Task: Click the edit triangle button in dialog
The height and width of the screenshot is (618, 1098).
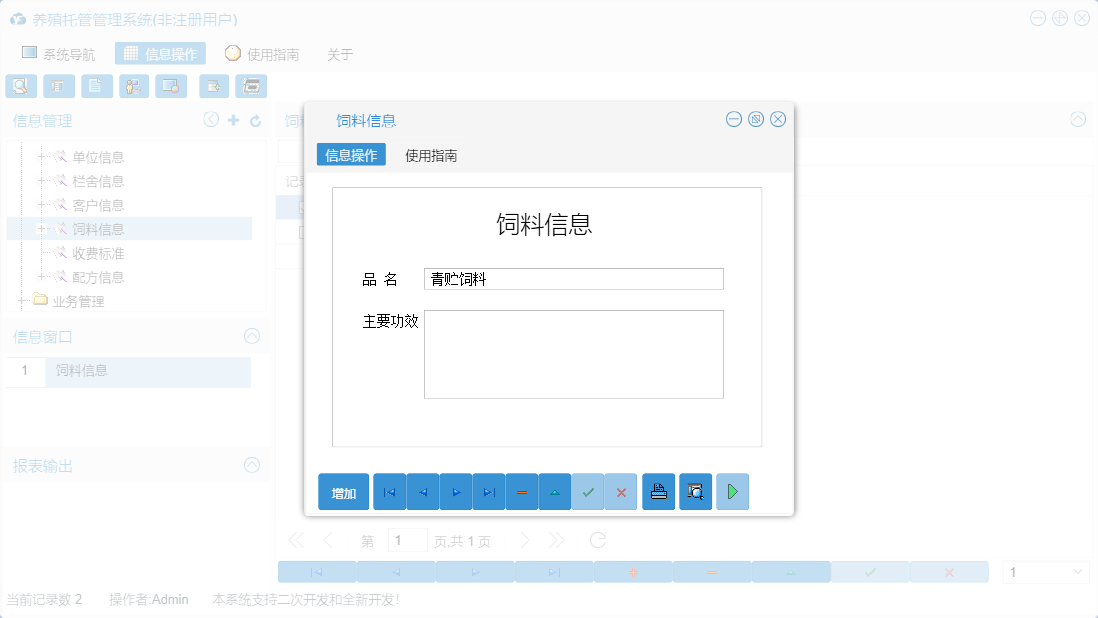Action: 555,492
